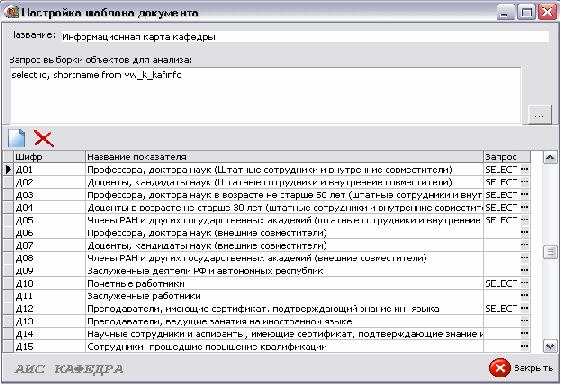This screenshot has width=561, height=385.
Task: Click the red circle X icon by Закрыть
Action: (500, 368)
